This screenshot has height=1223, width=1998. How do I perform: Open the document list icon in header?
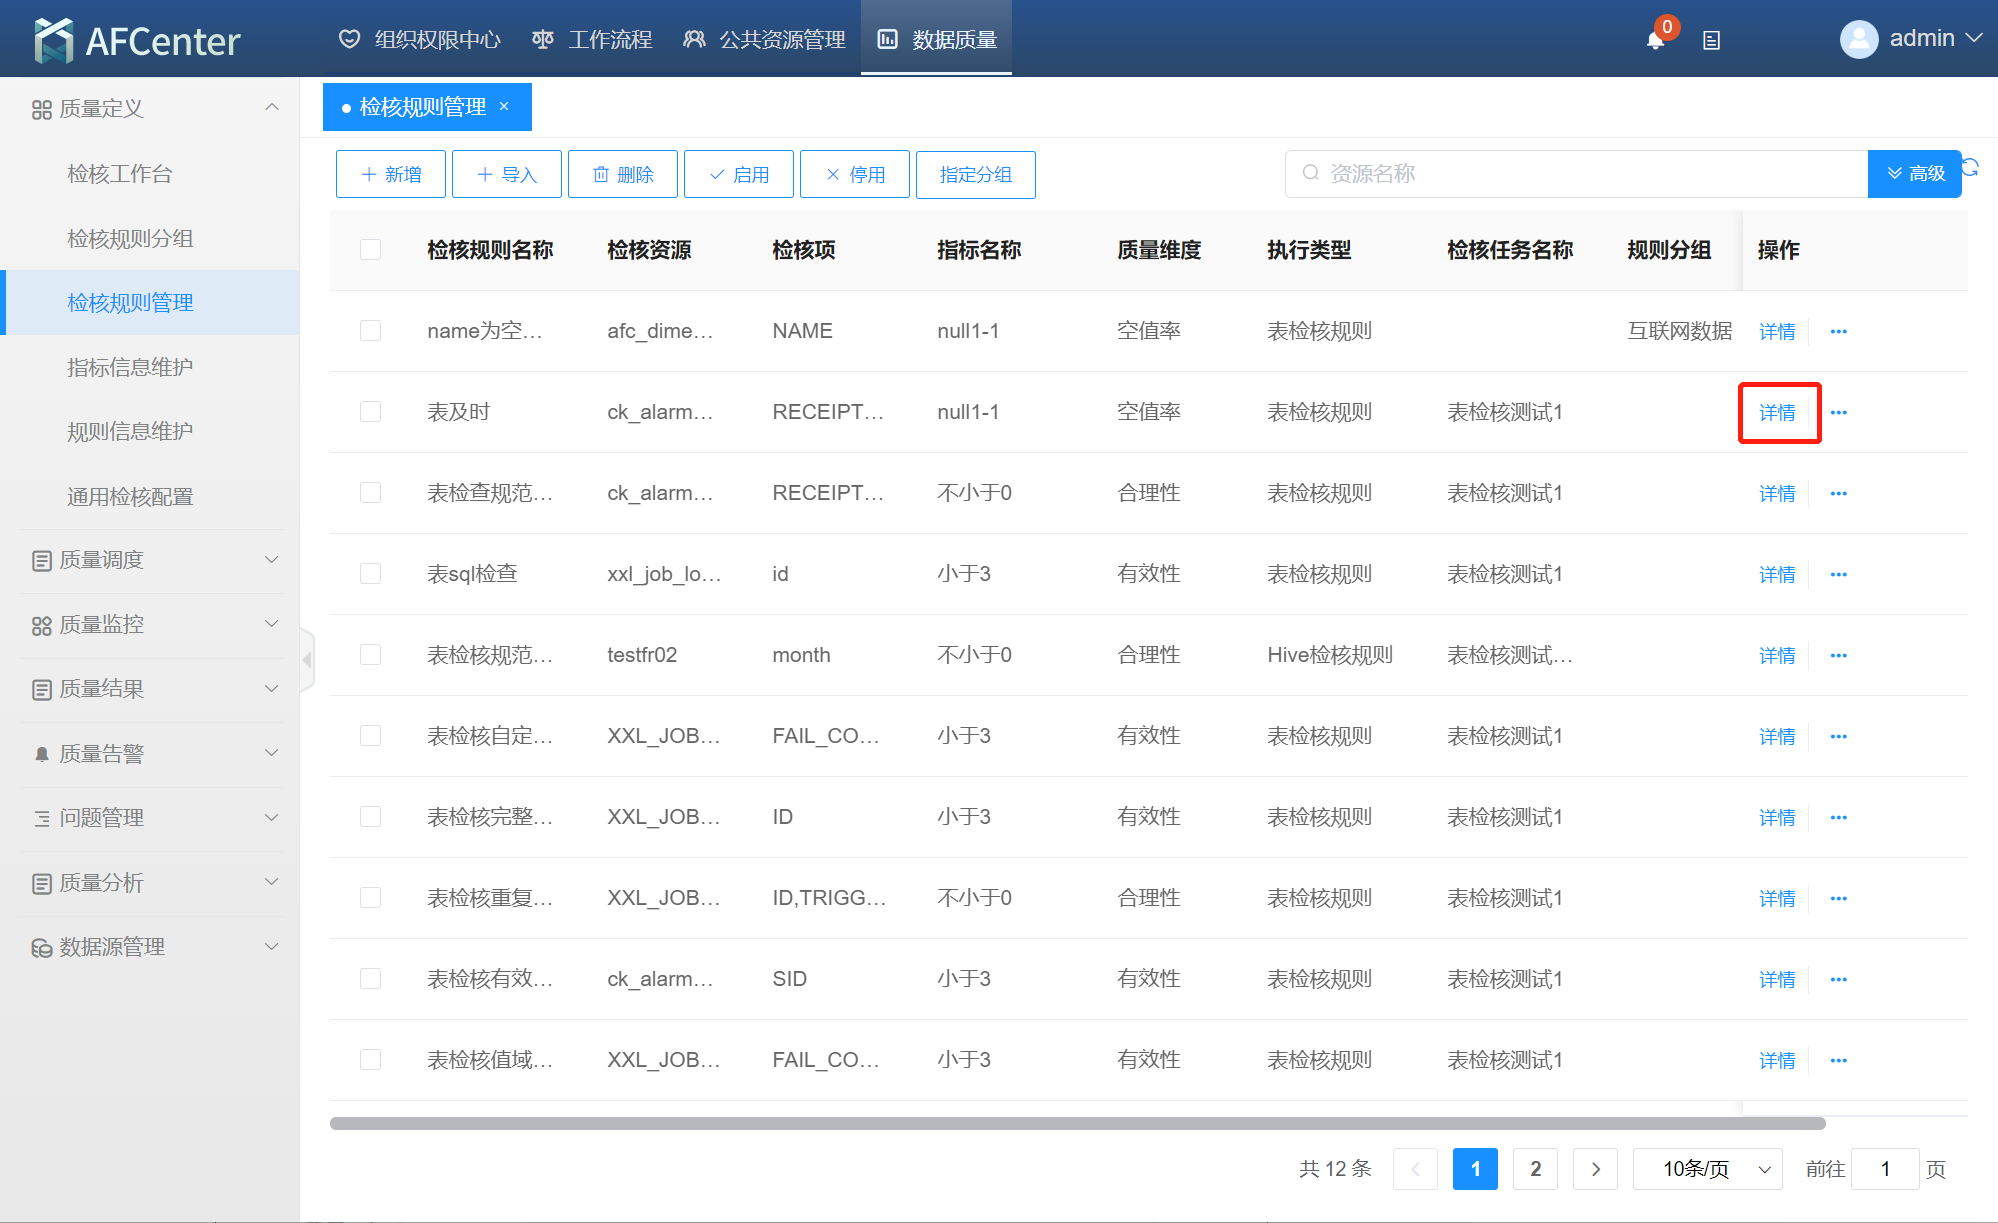coord(1712,40)
